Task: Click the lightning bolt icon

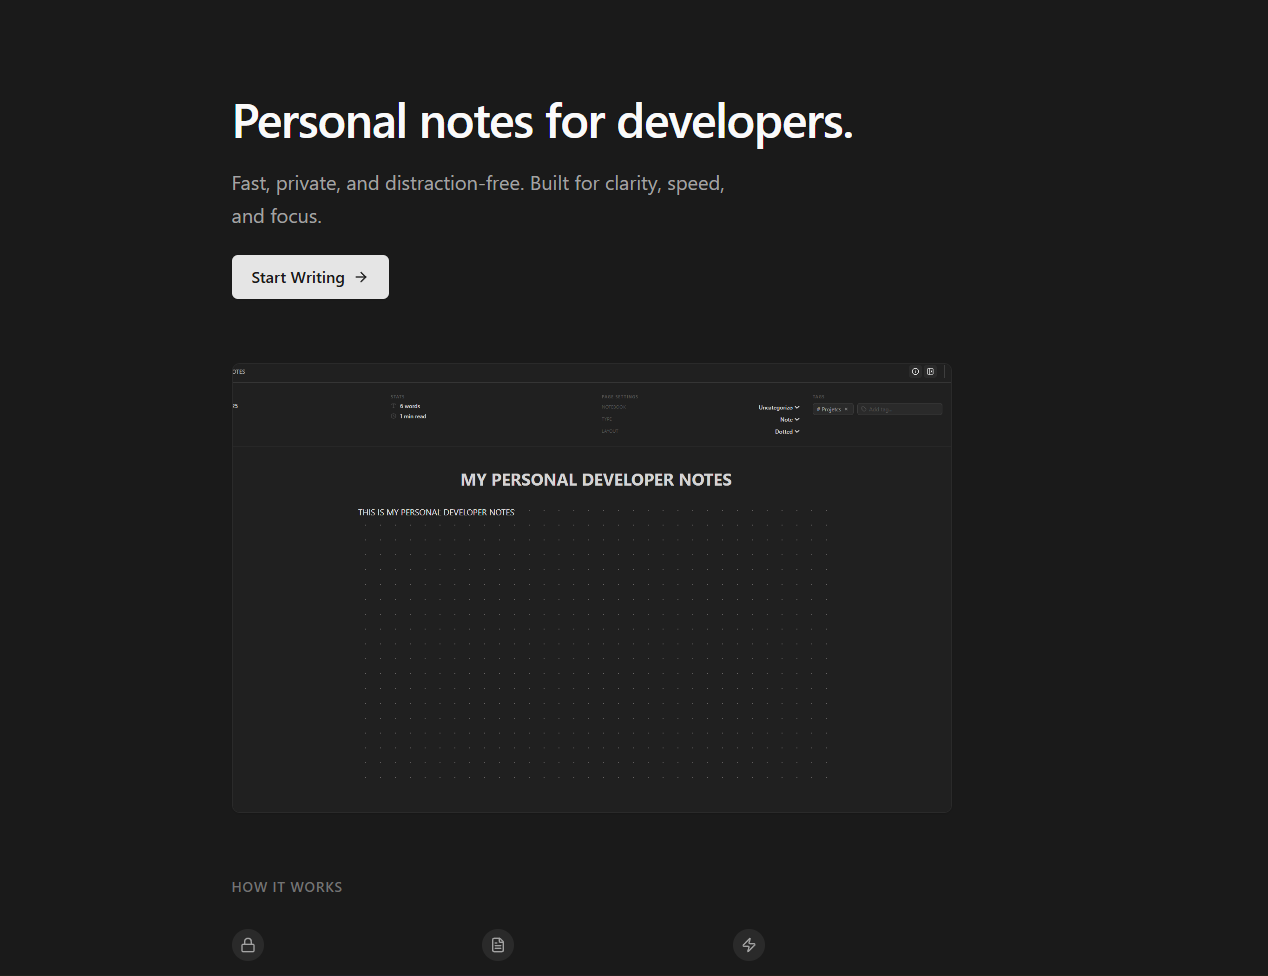Action: click(x=749, y=945)
